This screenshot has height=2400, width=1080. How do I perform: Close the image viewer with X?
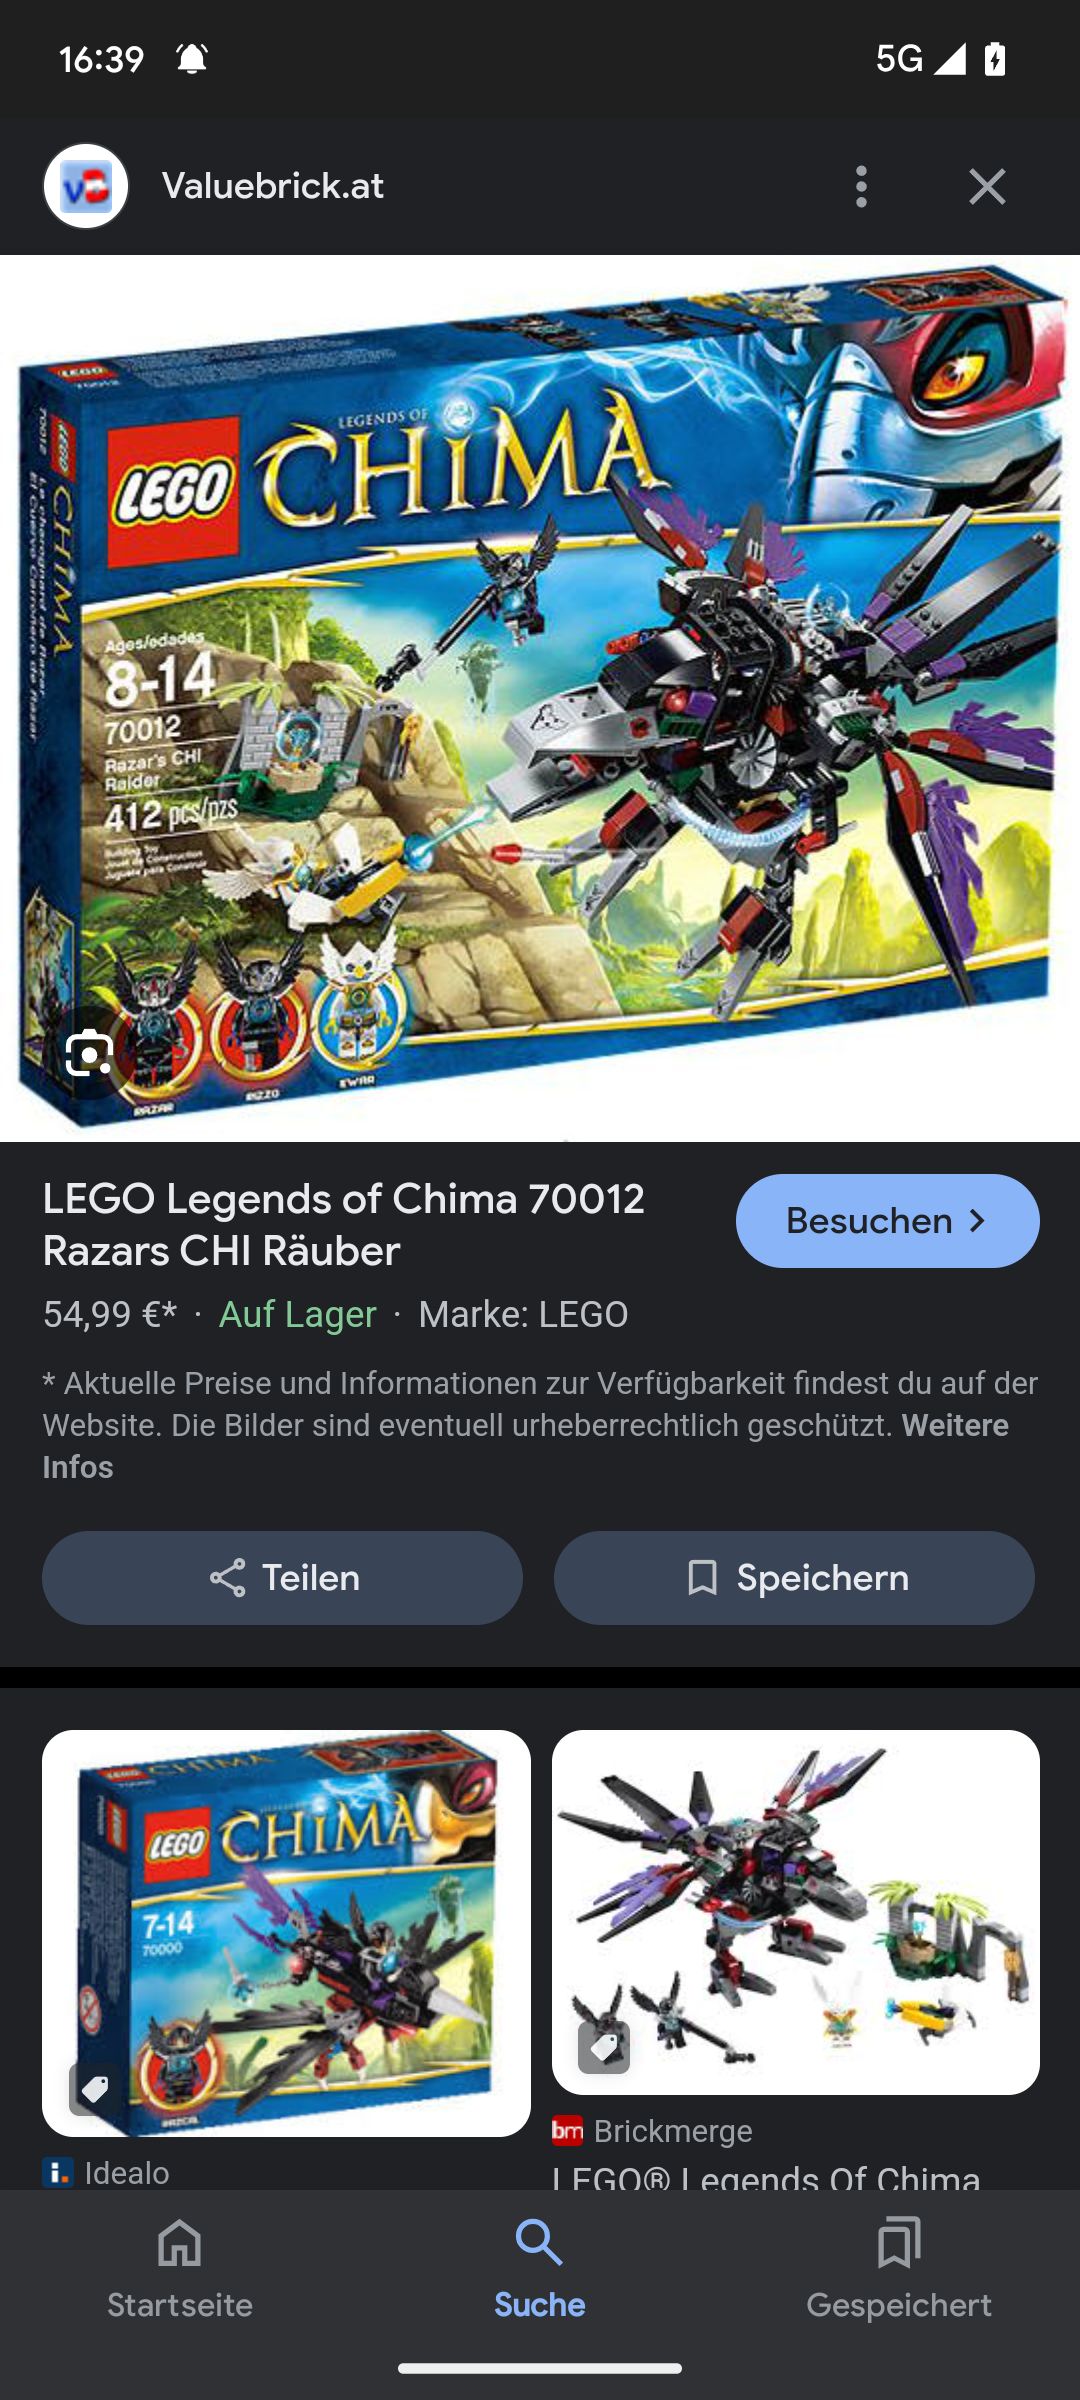coord(987,187)
